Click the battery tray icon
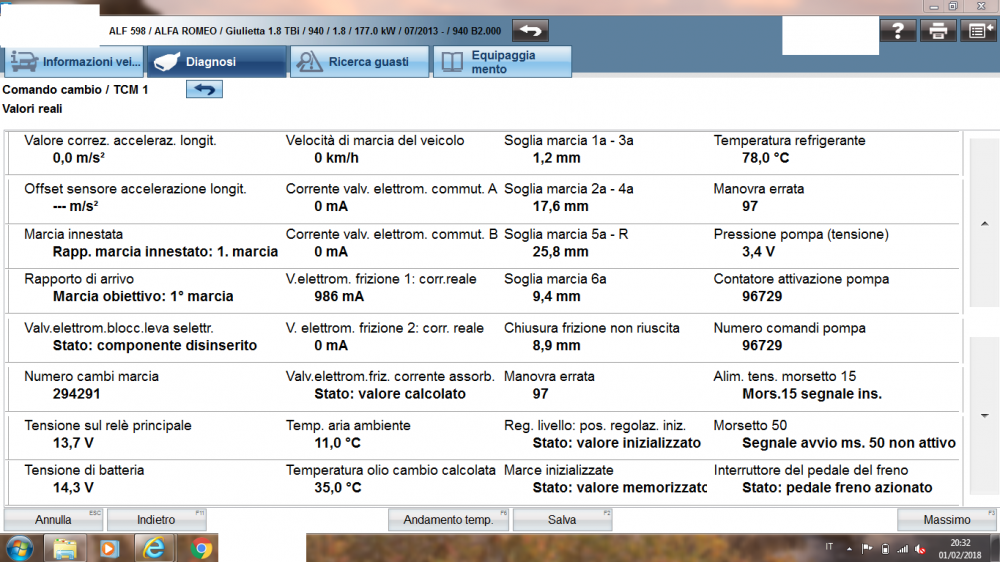The image size is (1000, 562). [885, 549]
